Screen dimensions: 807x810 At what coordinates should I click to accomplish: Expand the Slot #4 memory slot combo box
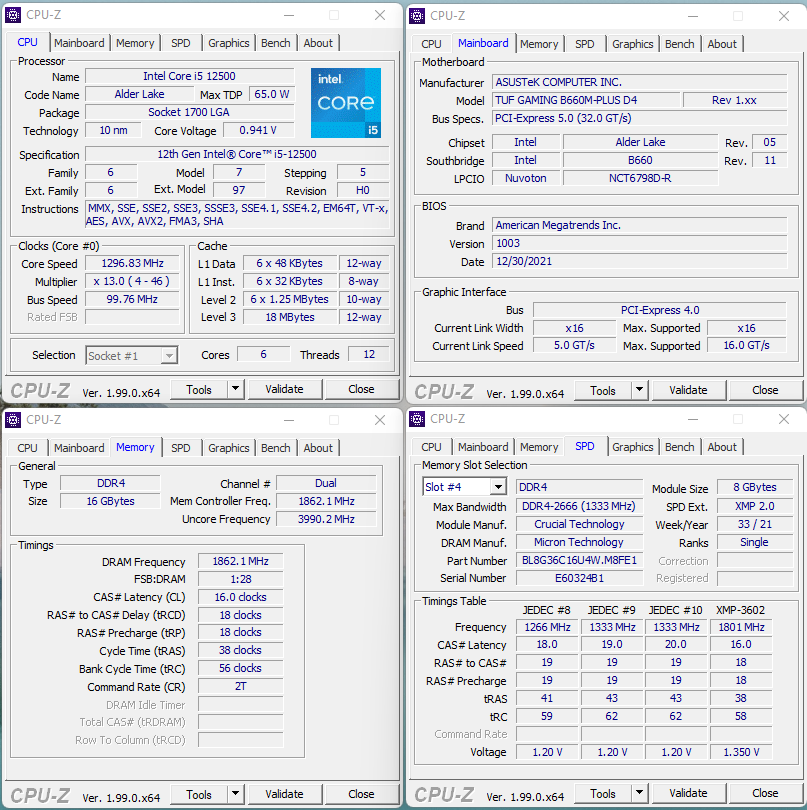click(x=498, y=487)
